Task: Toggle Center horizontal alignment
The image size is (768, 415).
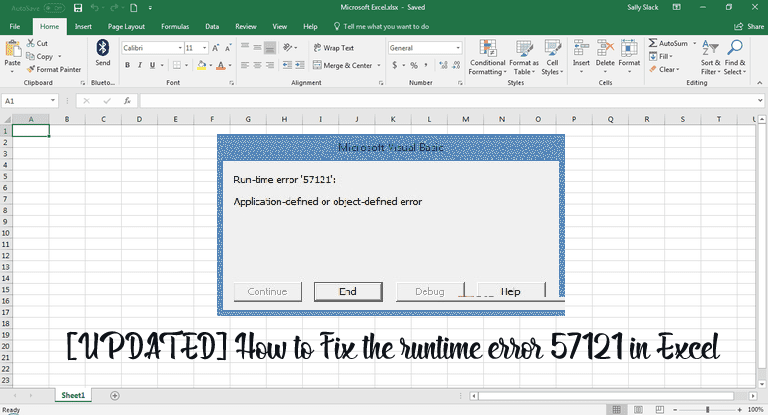Action: click(258, 65)
